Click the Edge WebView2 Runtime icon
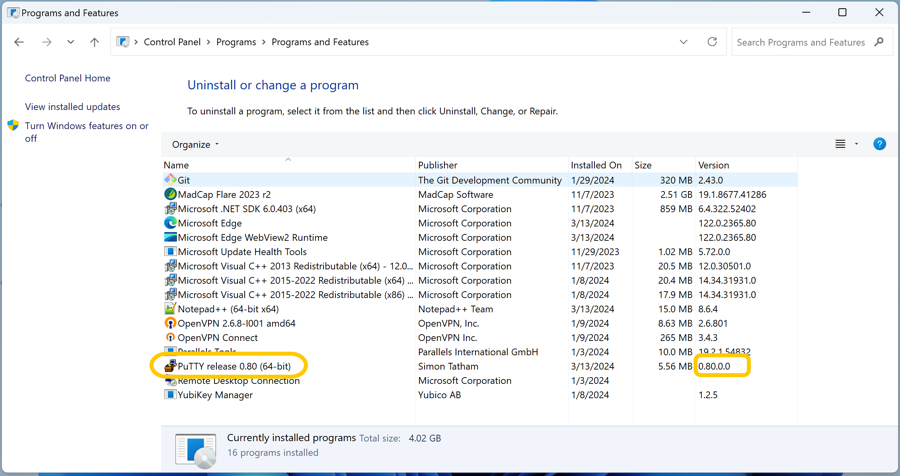Image resolution: width=900 pixels, height=476 pixels. tap(170, 237)
